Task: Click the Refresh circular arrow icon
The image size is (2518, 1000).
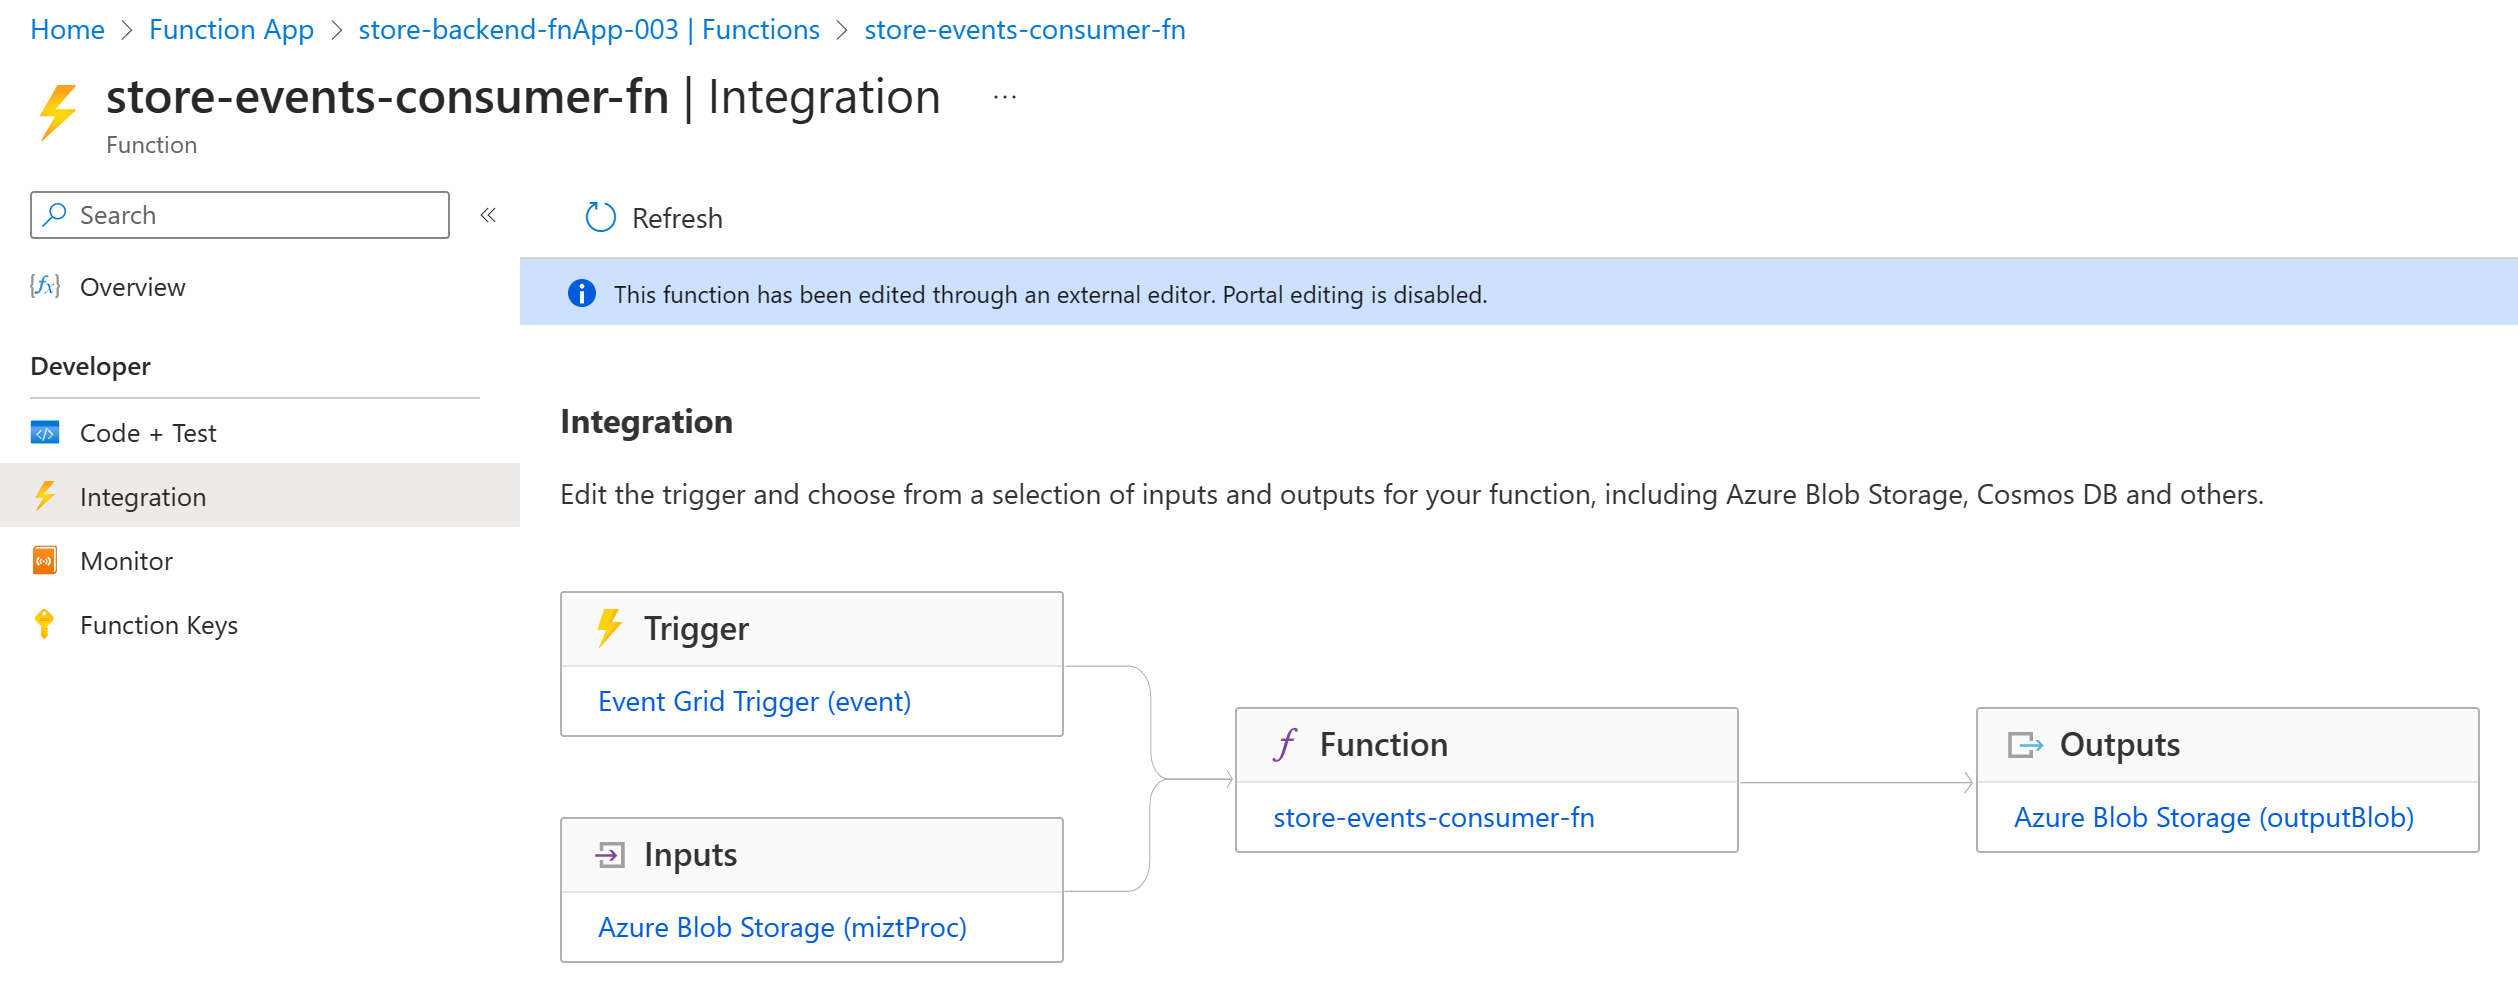Action: point(600,217)
